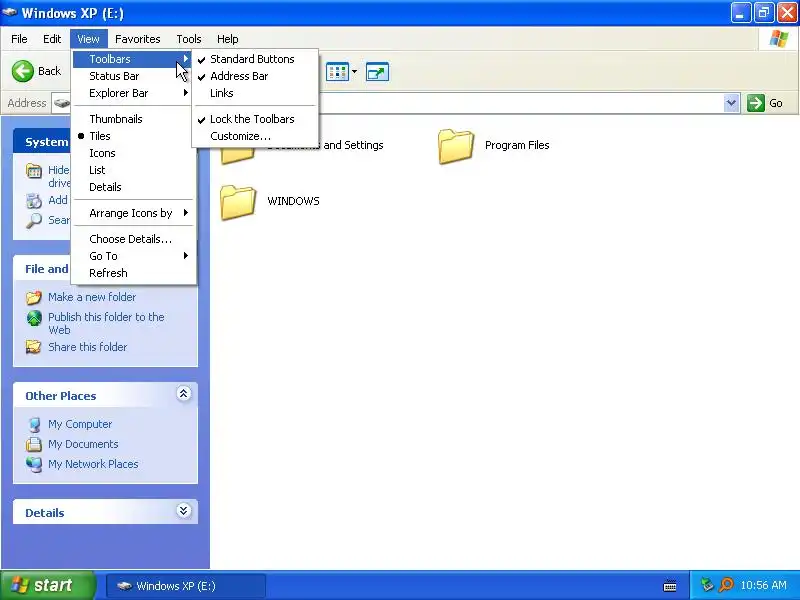800x600 pixels.
Task: Open the Address bar dropdown arrow
Action: coord(731,103)
